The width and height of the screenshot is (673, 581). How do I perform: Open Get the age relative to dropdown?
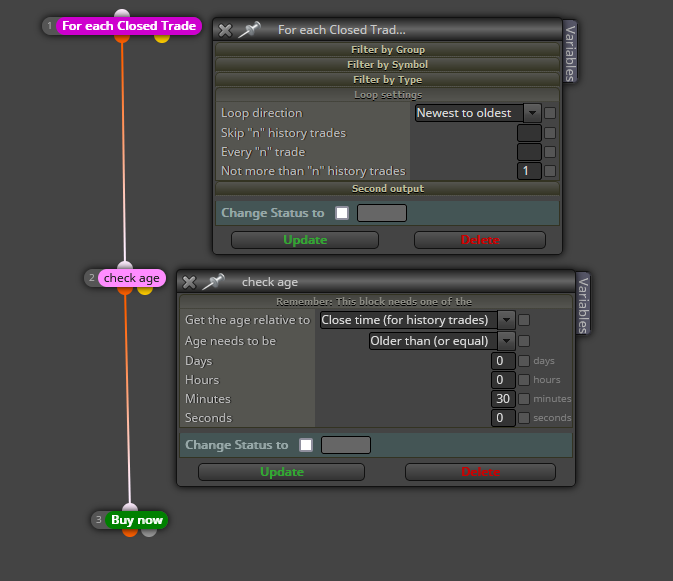(506, 320)
